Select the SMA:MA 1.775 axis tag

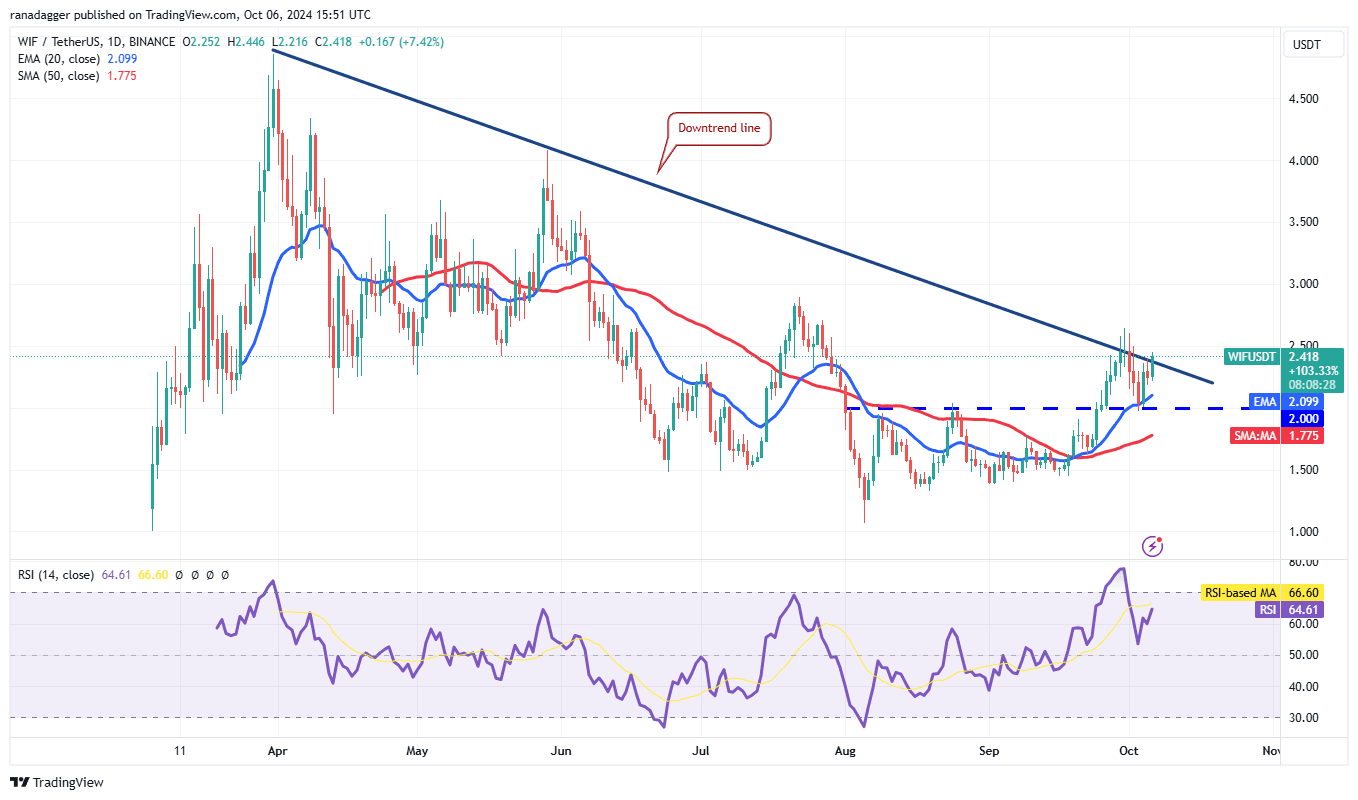click(1283, 435)
